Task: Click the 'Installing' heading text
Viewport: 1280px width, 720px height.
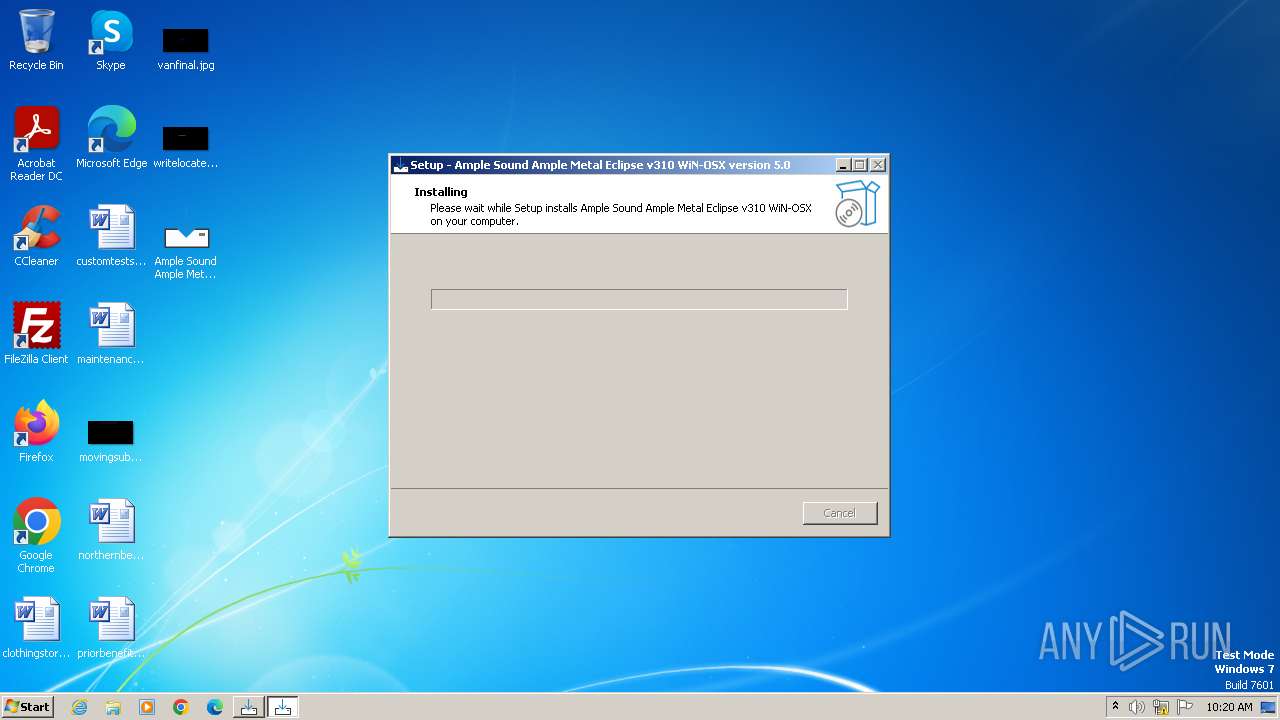Action: click(x=441, y=192)
